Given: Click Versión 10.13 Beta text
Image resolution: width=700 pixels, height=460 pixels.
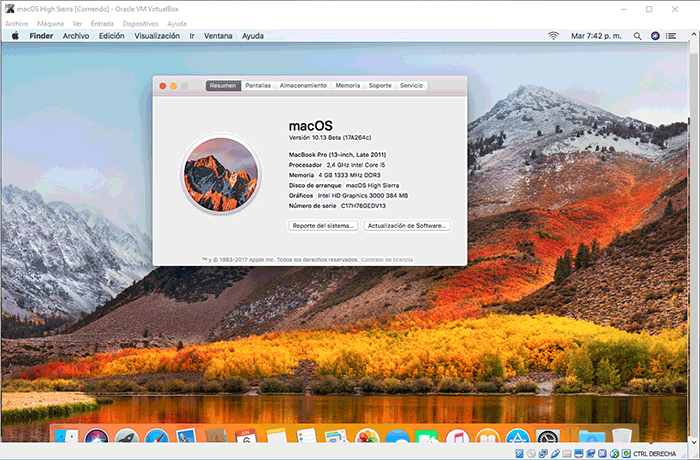Looking at the screenshot, I should pyautogui.click(x=329, y=138).
